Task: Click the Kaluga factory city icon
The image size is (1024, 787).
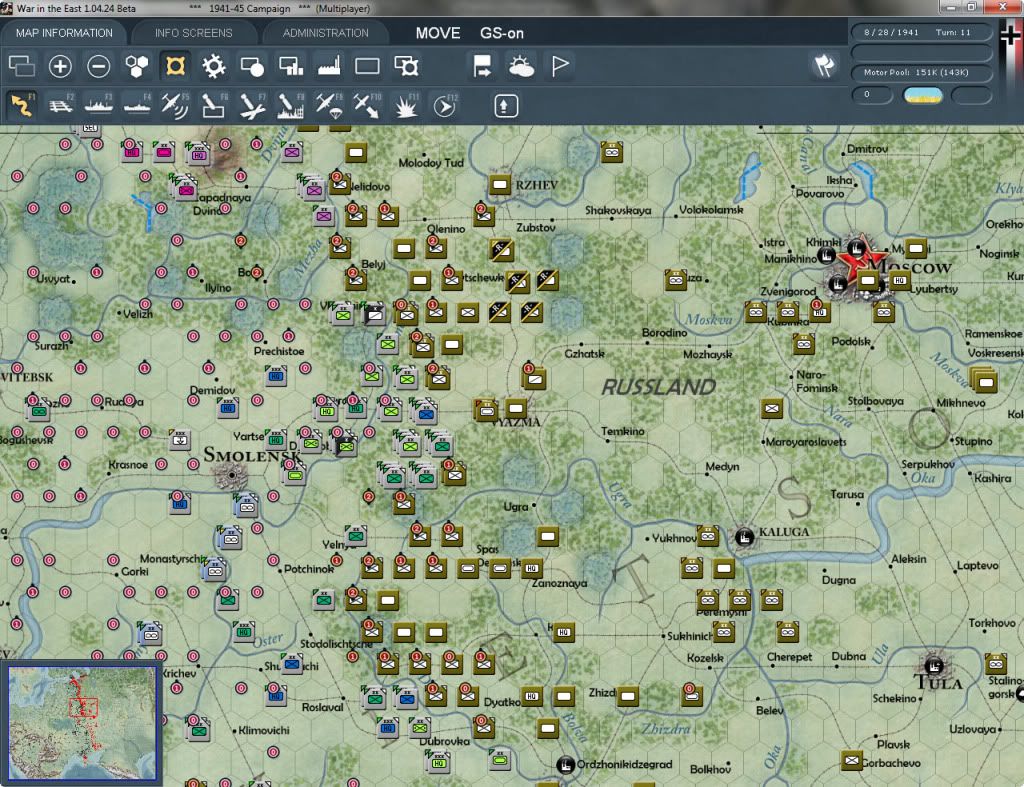Action: [744, 538]
